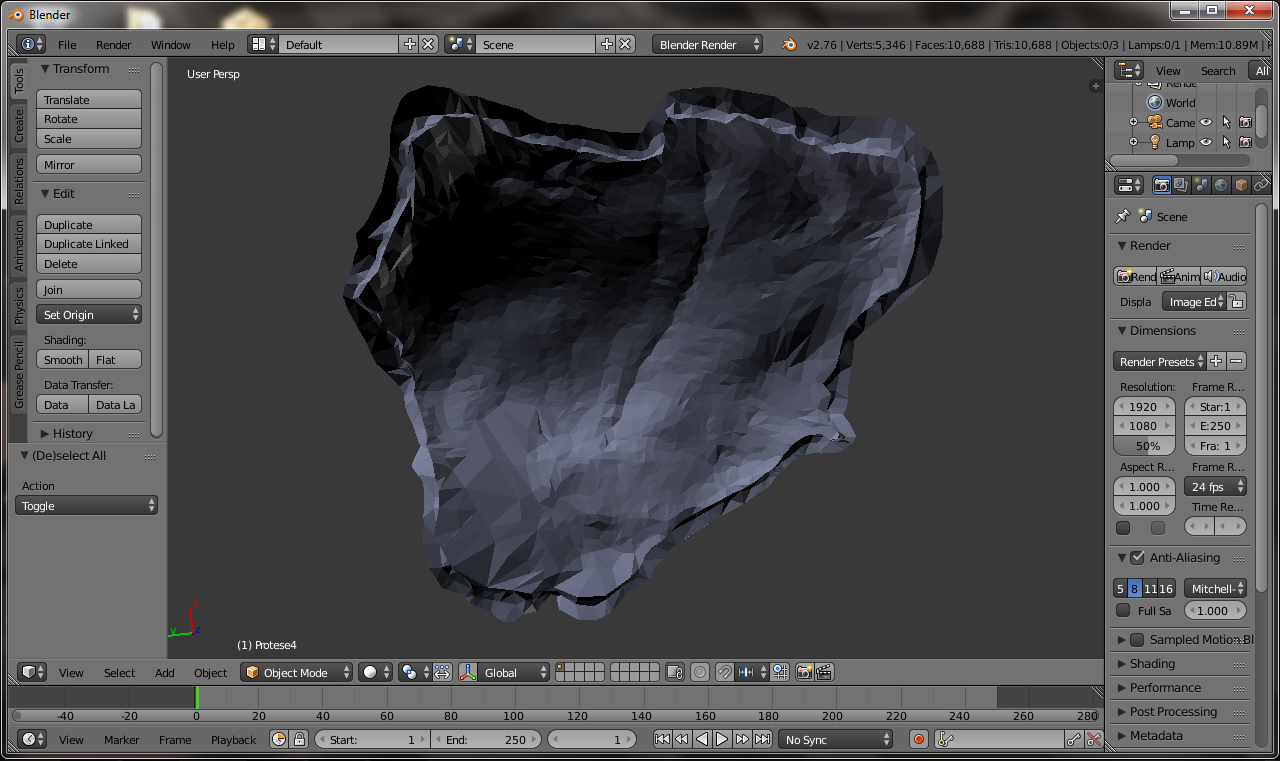Open the 3D view Select menu
This screenshot has height=761, width=1280.
pos(119,672)
